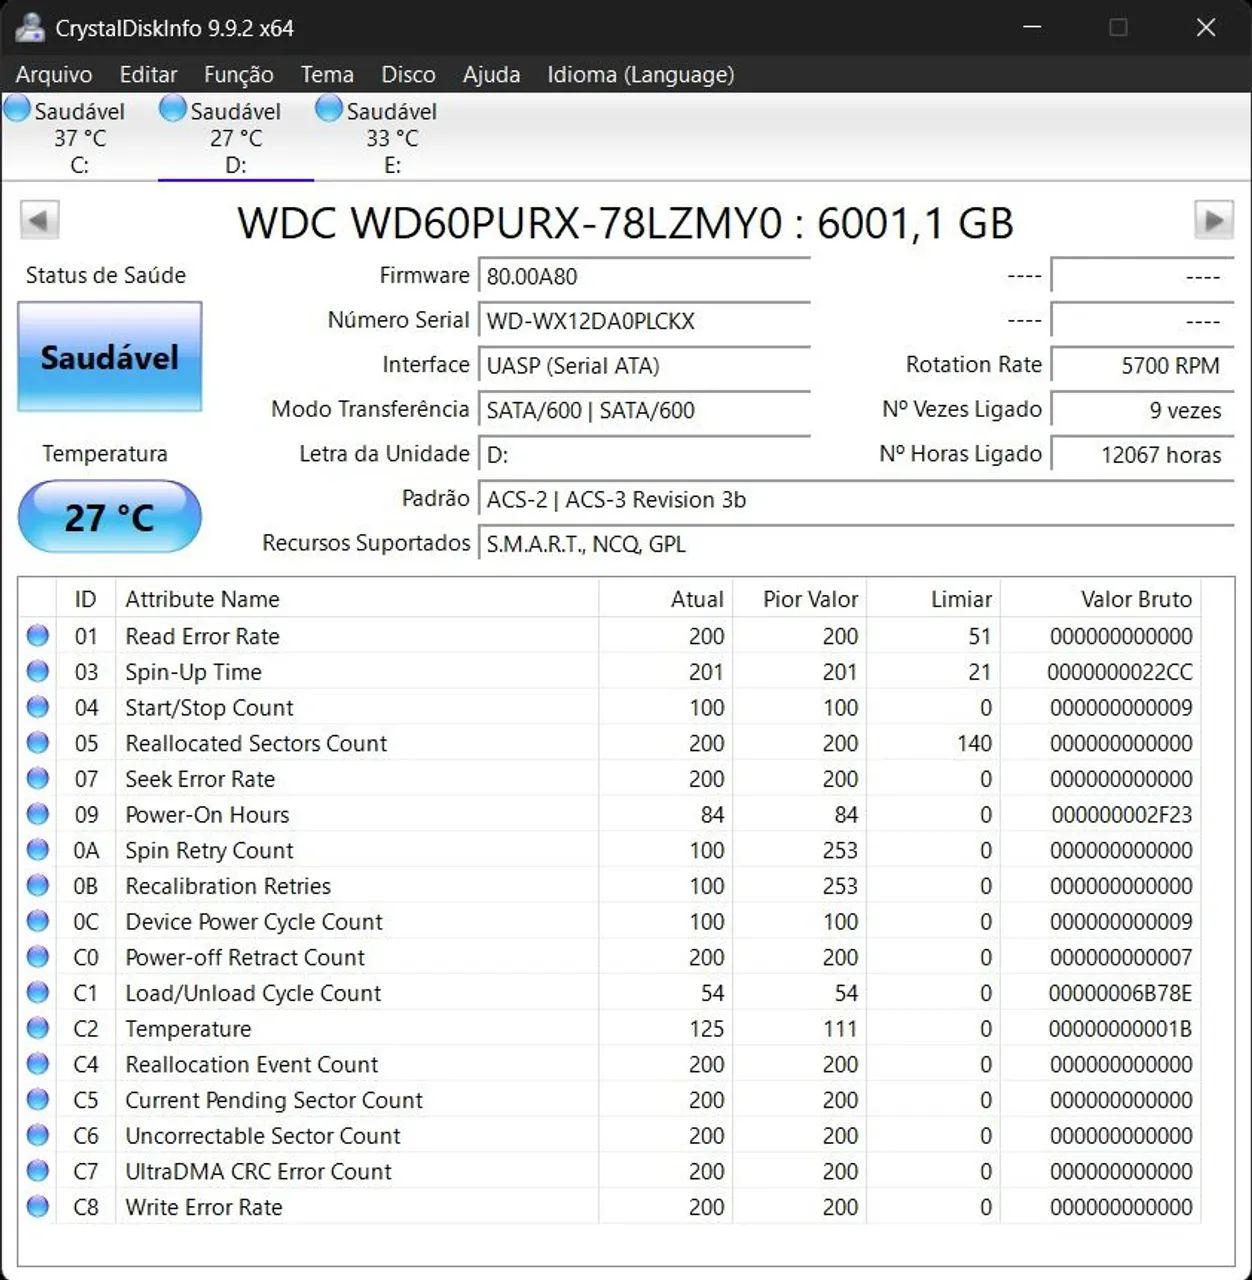Click status circle for Power-off Retract Count
The image size is (1252, 1280).
pos(38,956)
